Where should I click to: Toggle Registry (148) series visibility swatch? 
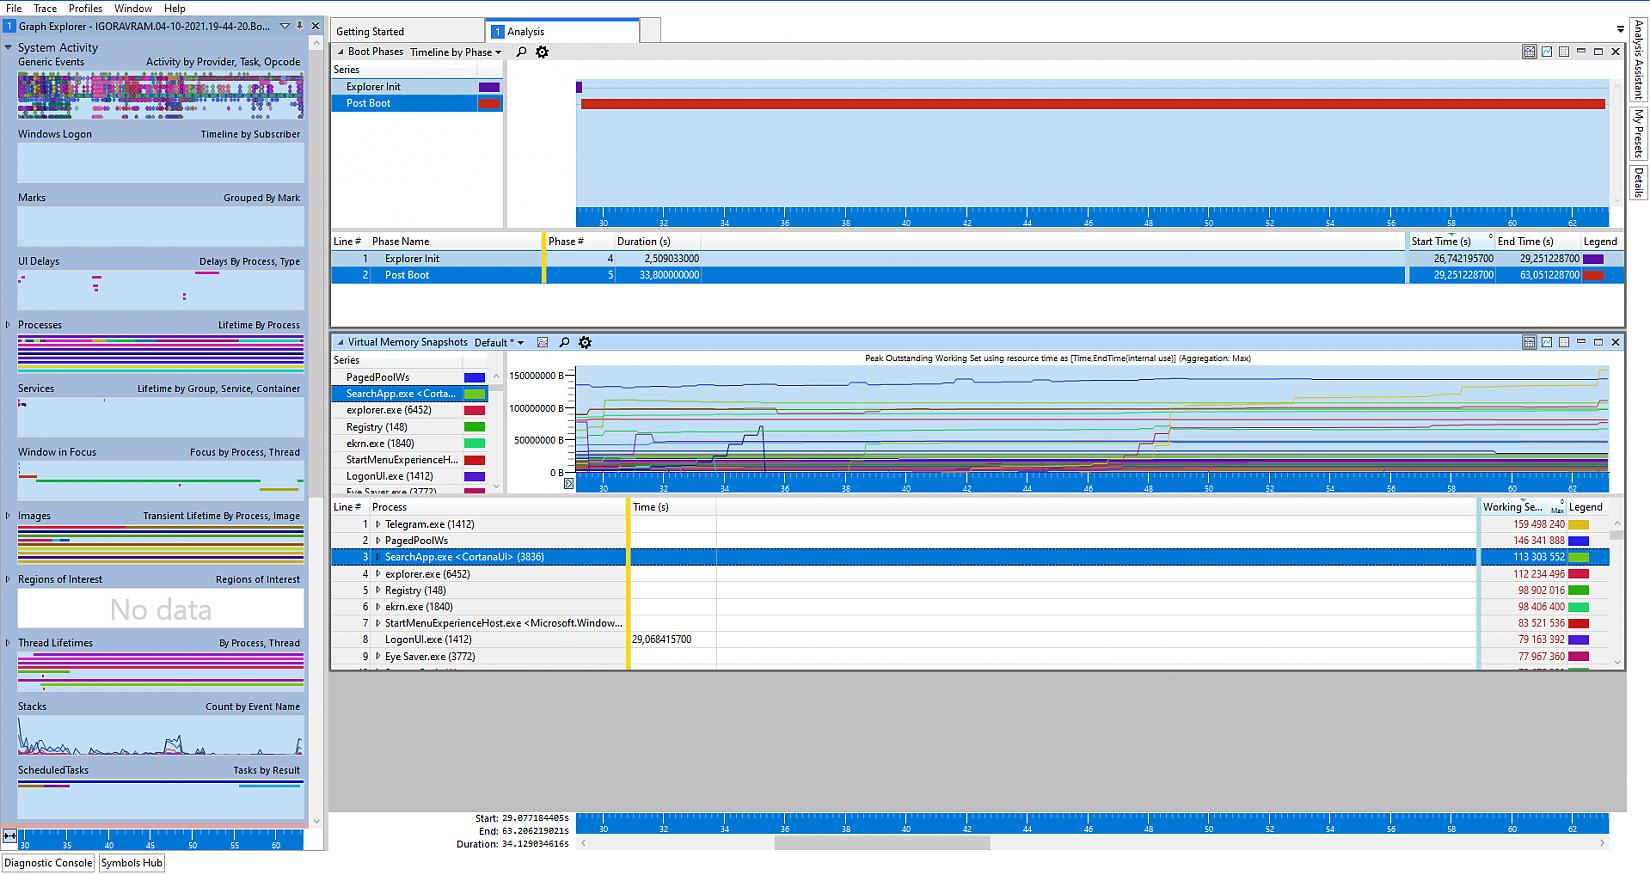click(474, 427)
